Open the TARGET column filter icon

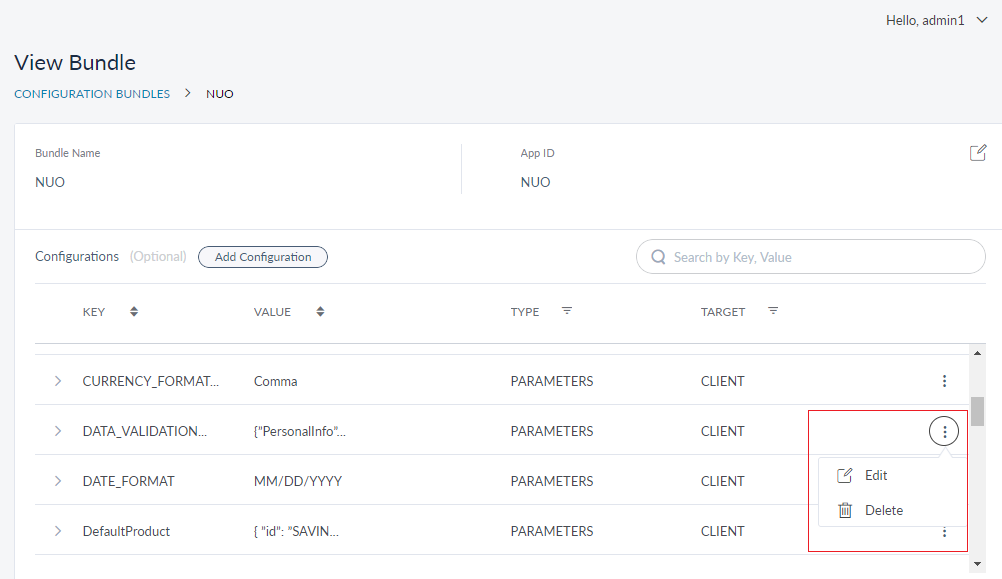coord(773,311)
